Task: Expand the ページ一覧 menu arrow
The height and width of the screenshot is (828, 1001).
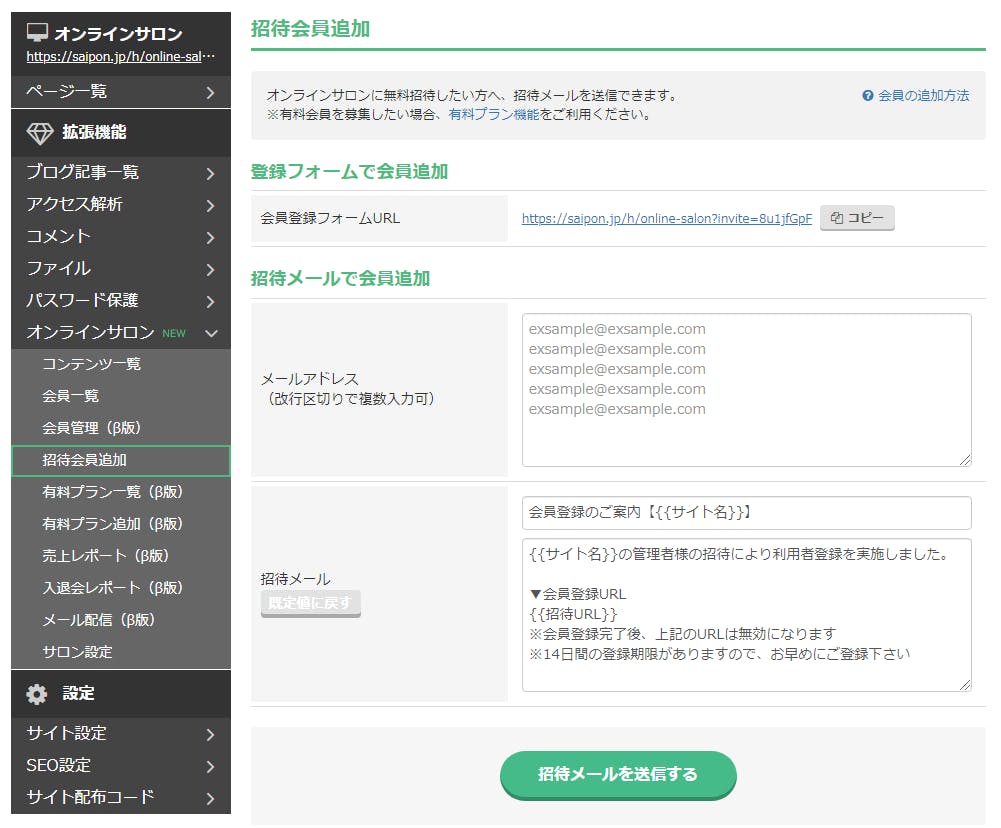Action: point(210,92)
